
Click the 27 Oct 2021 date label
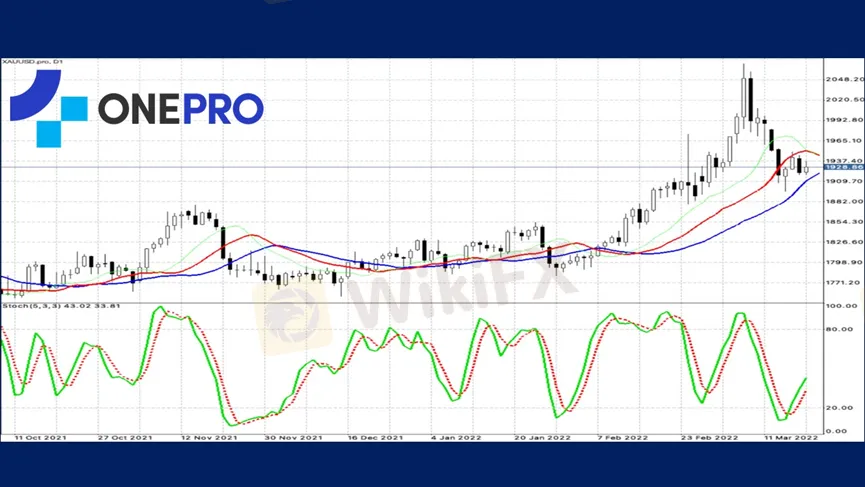[x=125, y=437]
